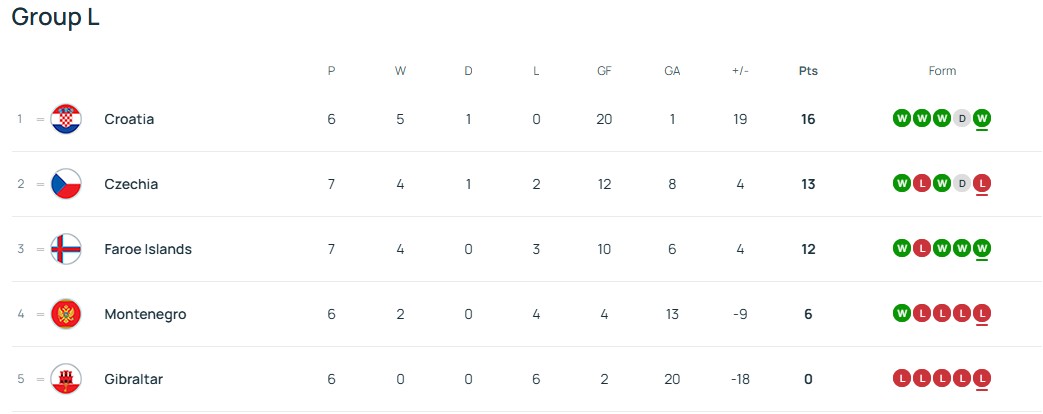The width and height of the screenshot is (1043, 414).
Task: Open the Gibraltar team link
Action: point(133,379)
